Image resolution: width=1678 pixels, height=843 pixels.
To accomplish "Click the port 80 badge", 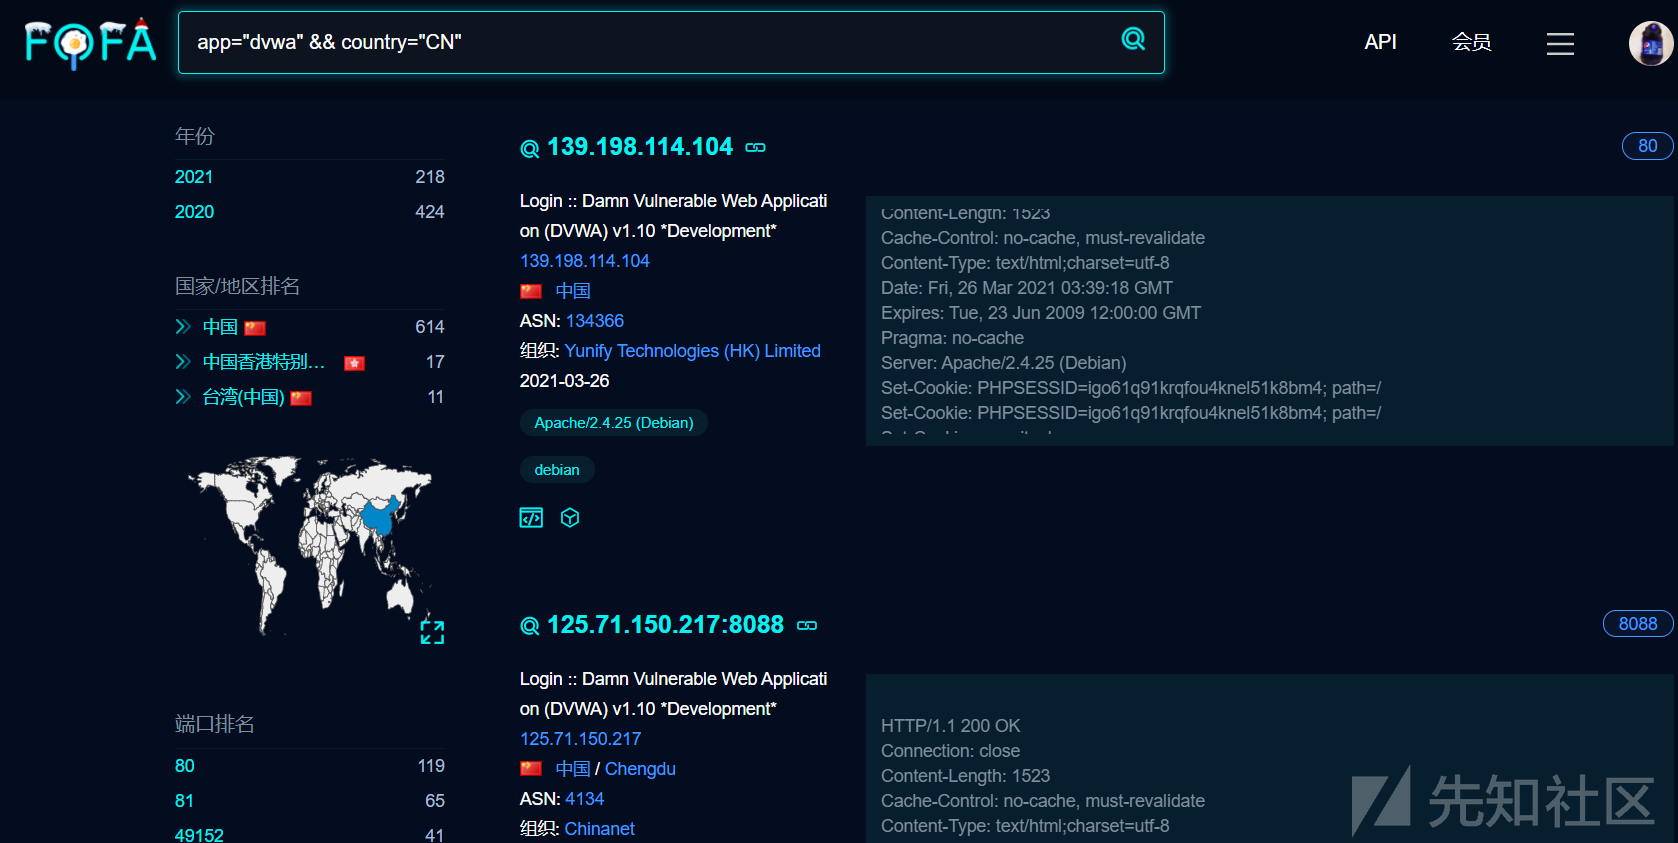I will 1647,146.
